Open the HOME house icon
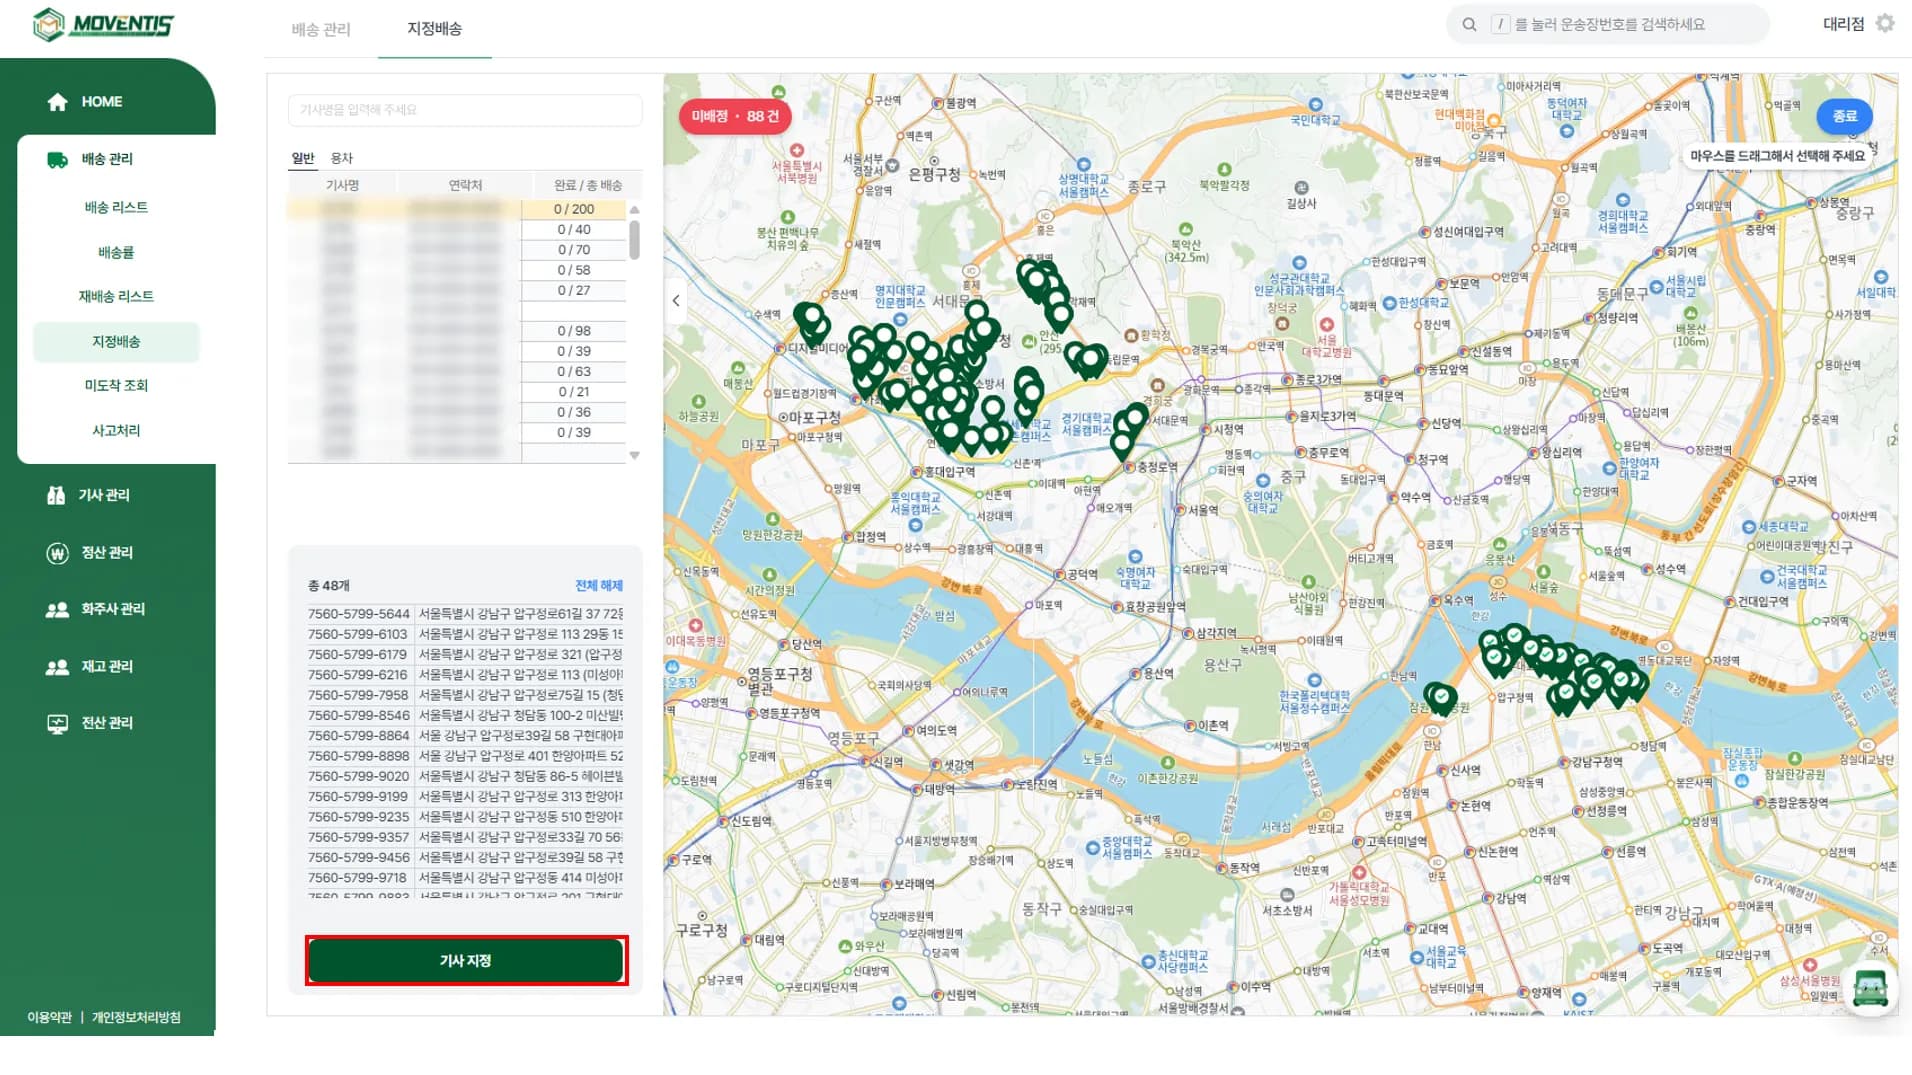The height and width of the screenshot is (1075, 1912). click(x=58, y=102)
